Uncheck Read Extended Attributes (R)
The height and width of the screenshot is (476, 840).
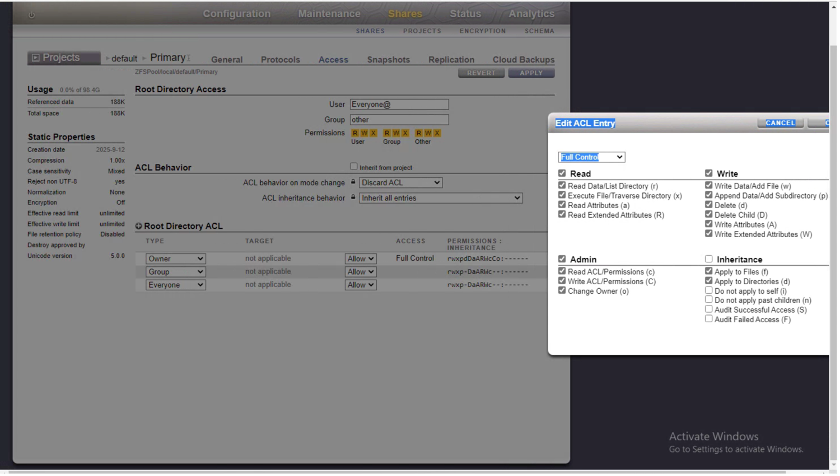pyautogui.click(x=562, y=214)
